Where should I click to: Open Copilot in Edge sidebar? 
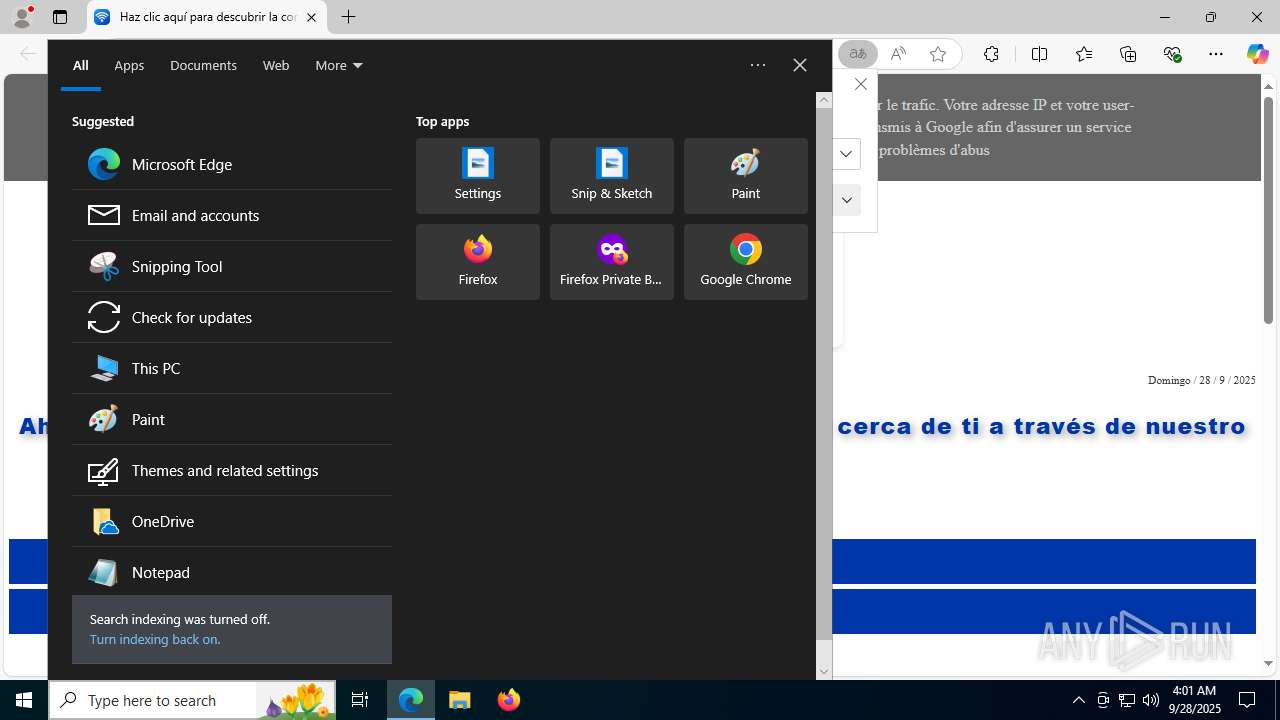point(1257,54)
